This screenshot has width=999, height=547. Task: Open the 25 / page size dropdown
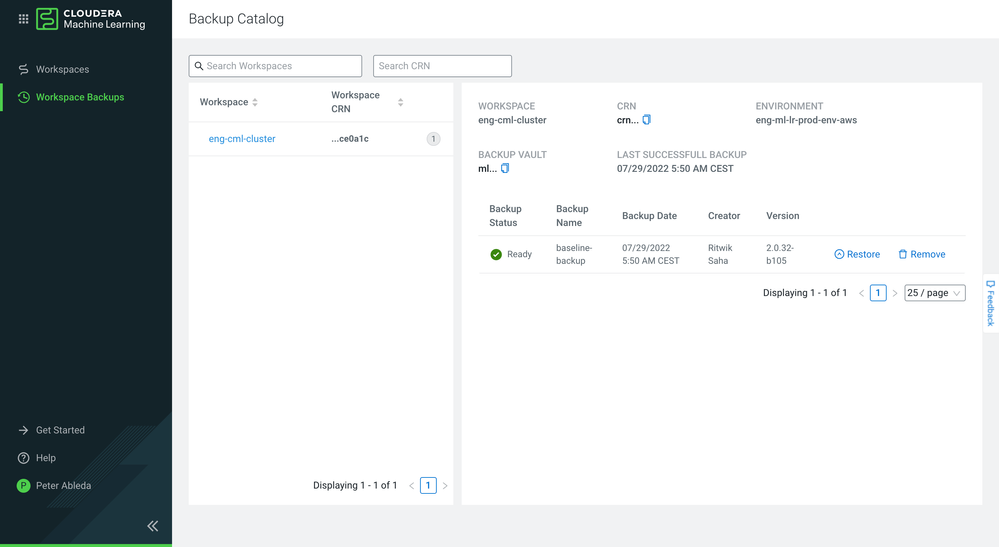[934, 293]
